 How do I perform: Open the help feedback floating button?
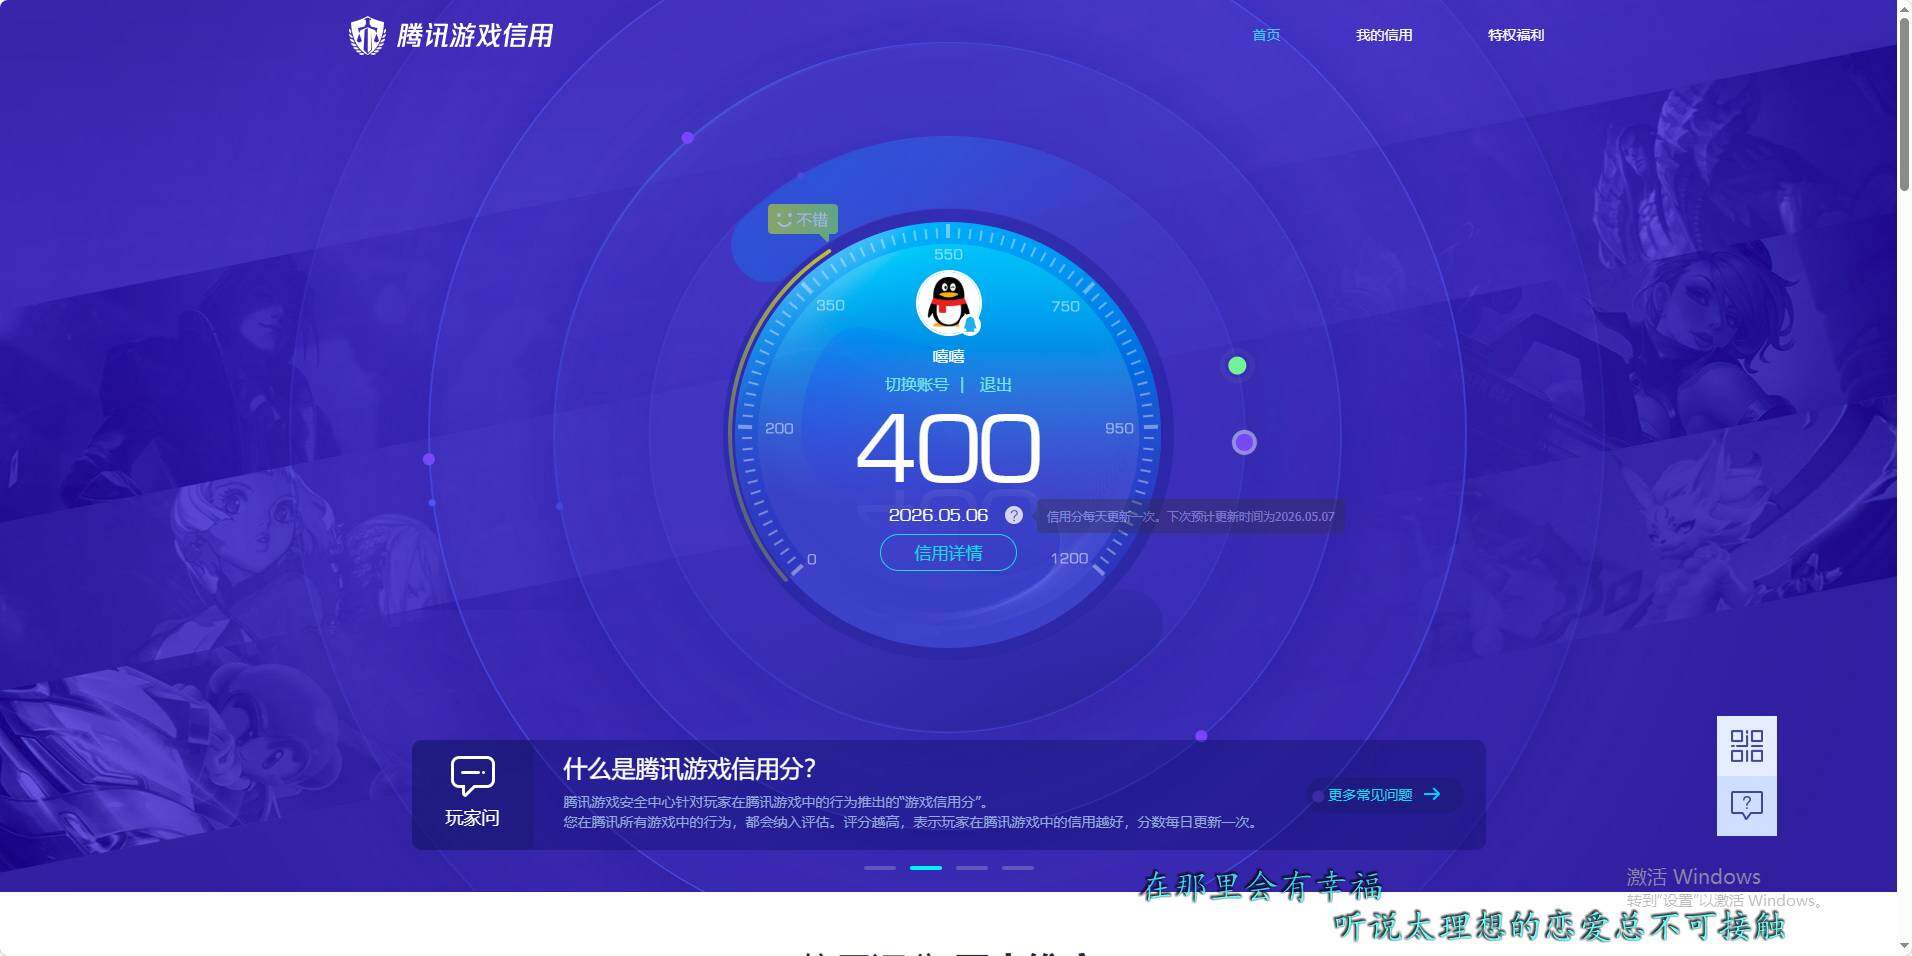tap(1747, 806)
